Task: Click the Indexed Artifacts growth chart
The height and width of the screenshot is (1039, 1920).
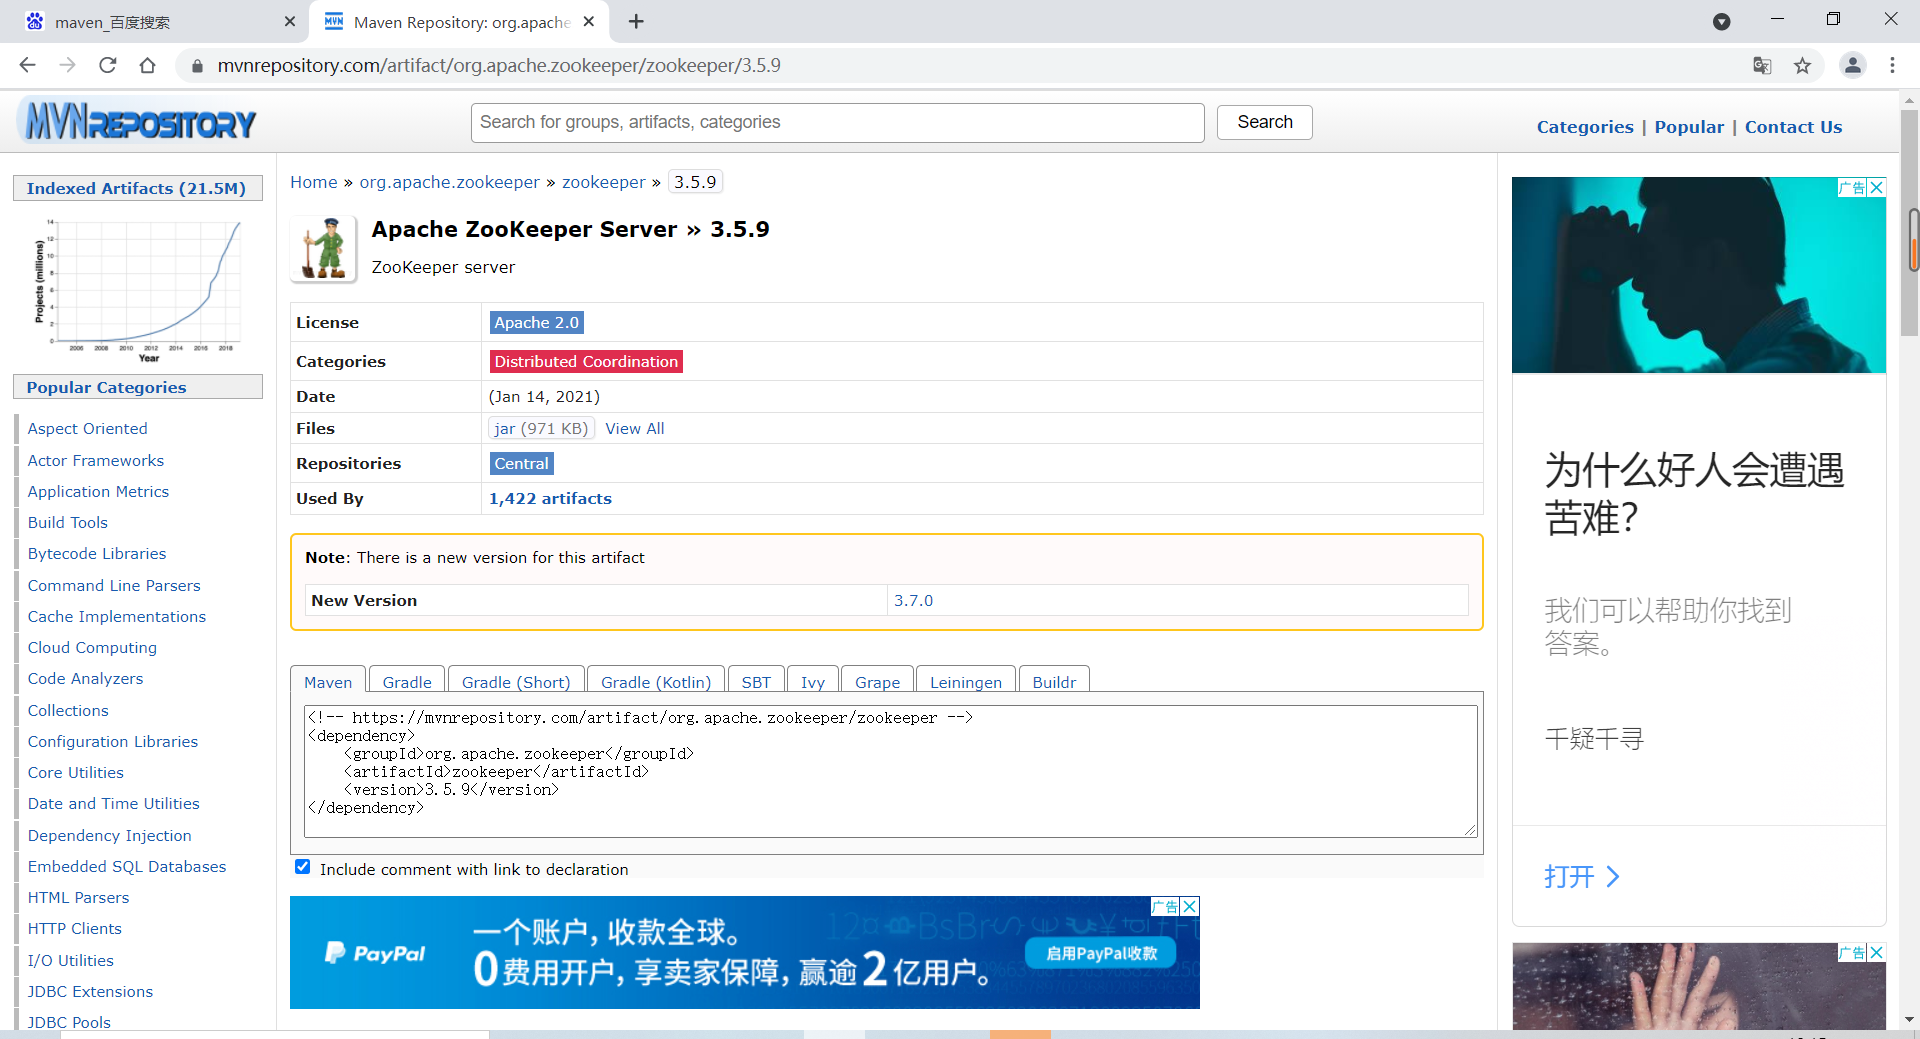Action: click(x=137, y=289)
